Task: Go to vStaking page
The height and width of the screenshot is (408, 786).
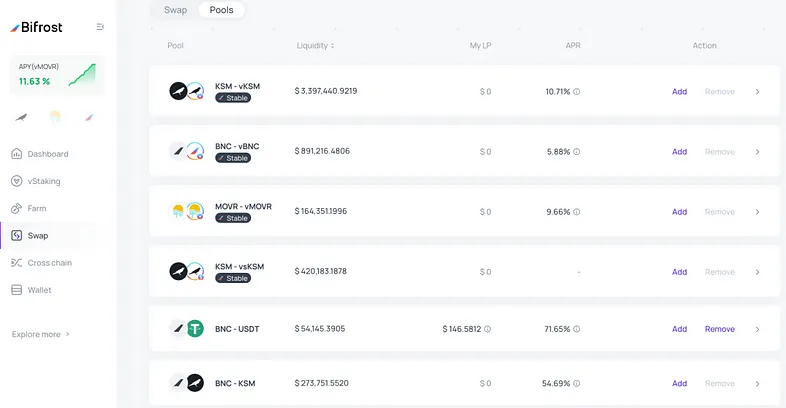Action: click(x=44, y=181)
